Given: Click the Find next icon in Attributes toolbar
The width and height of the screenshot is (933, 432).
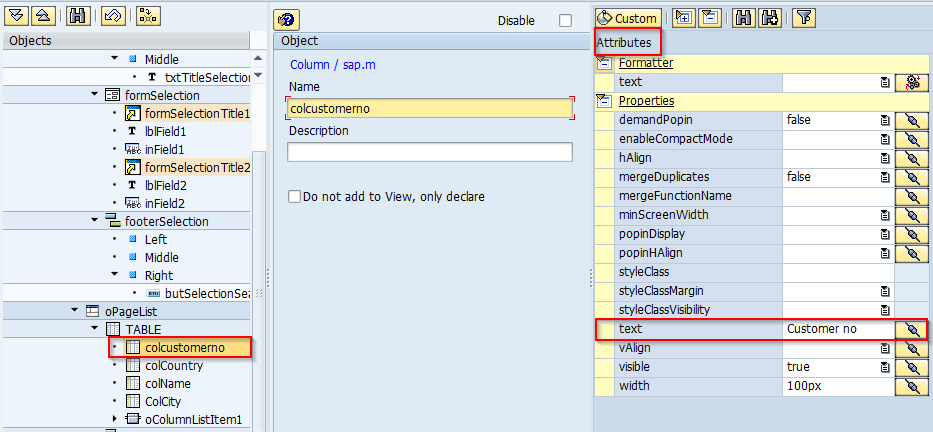Looking at the screenshot, I should click(x=770, y=18).
